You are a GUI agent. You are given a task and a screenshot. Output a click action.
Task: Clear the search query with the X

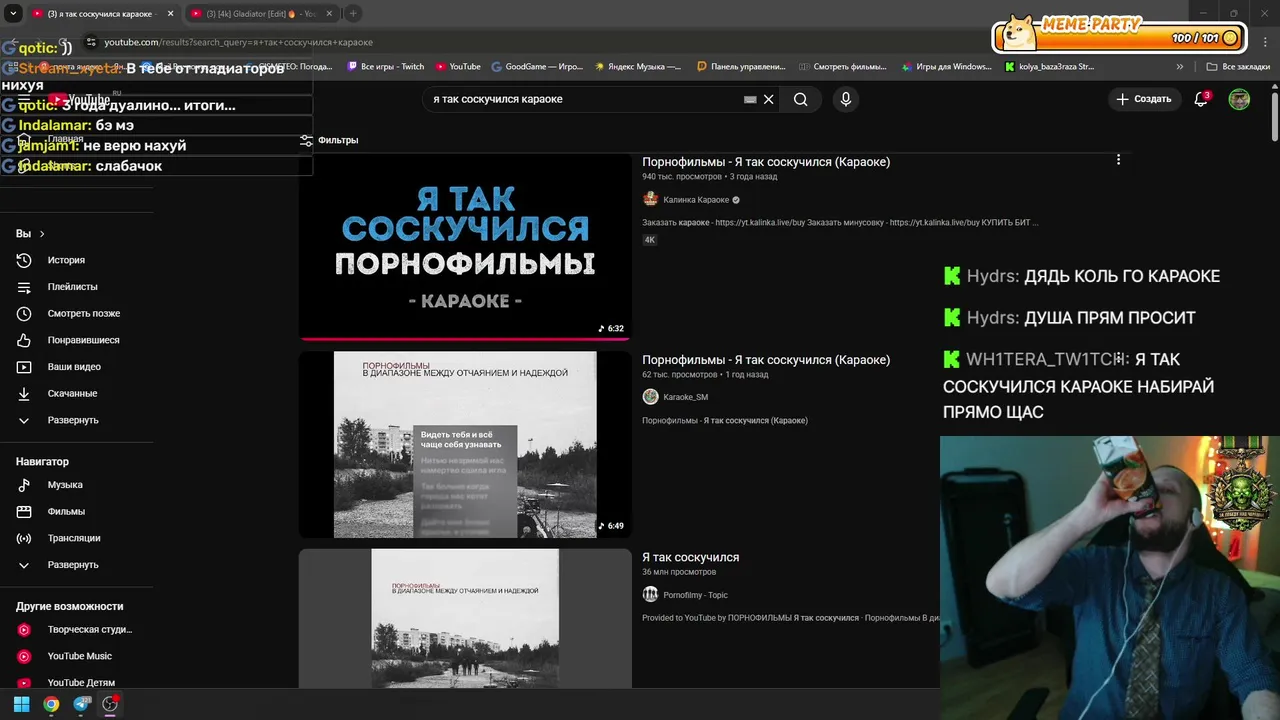tap(769, 99)
